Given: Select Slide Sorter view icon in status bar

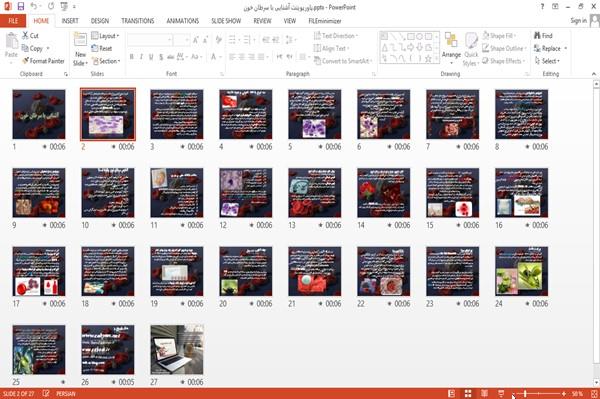Looking at the screenshot, I should point(468,394).
